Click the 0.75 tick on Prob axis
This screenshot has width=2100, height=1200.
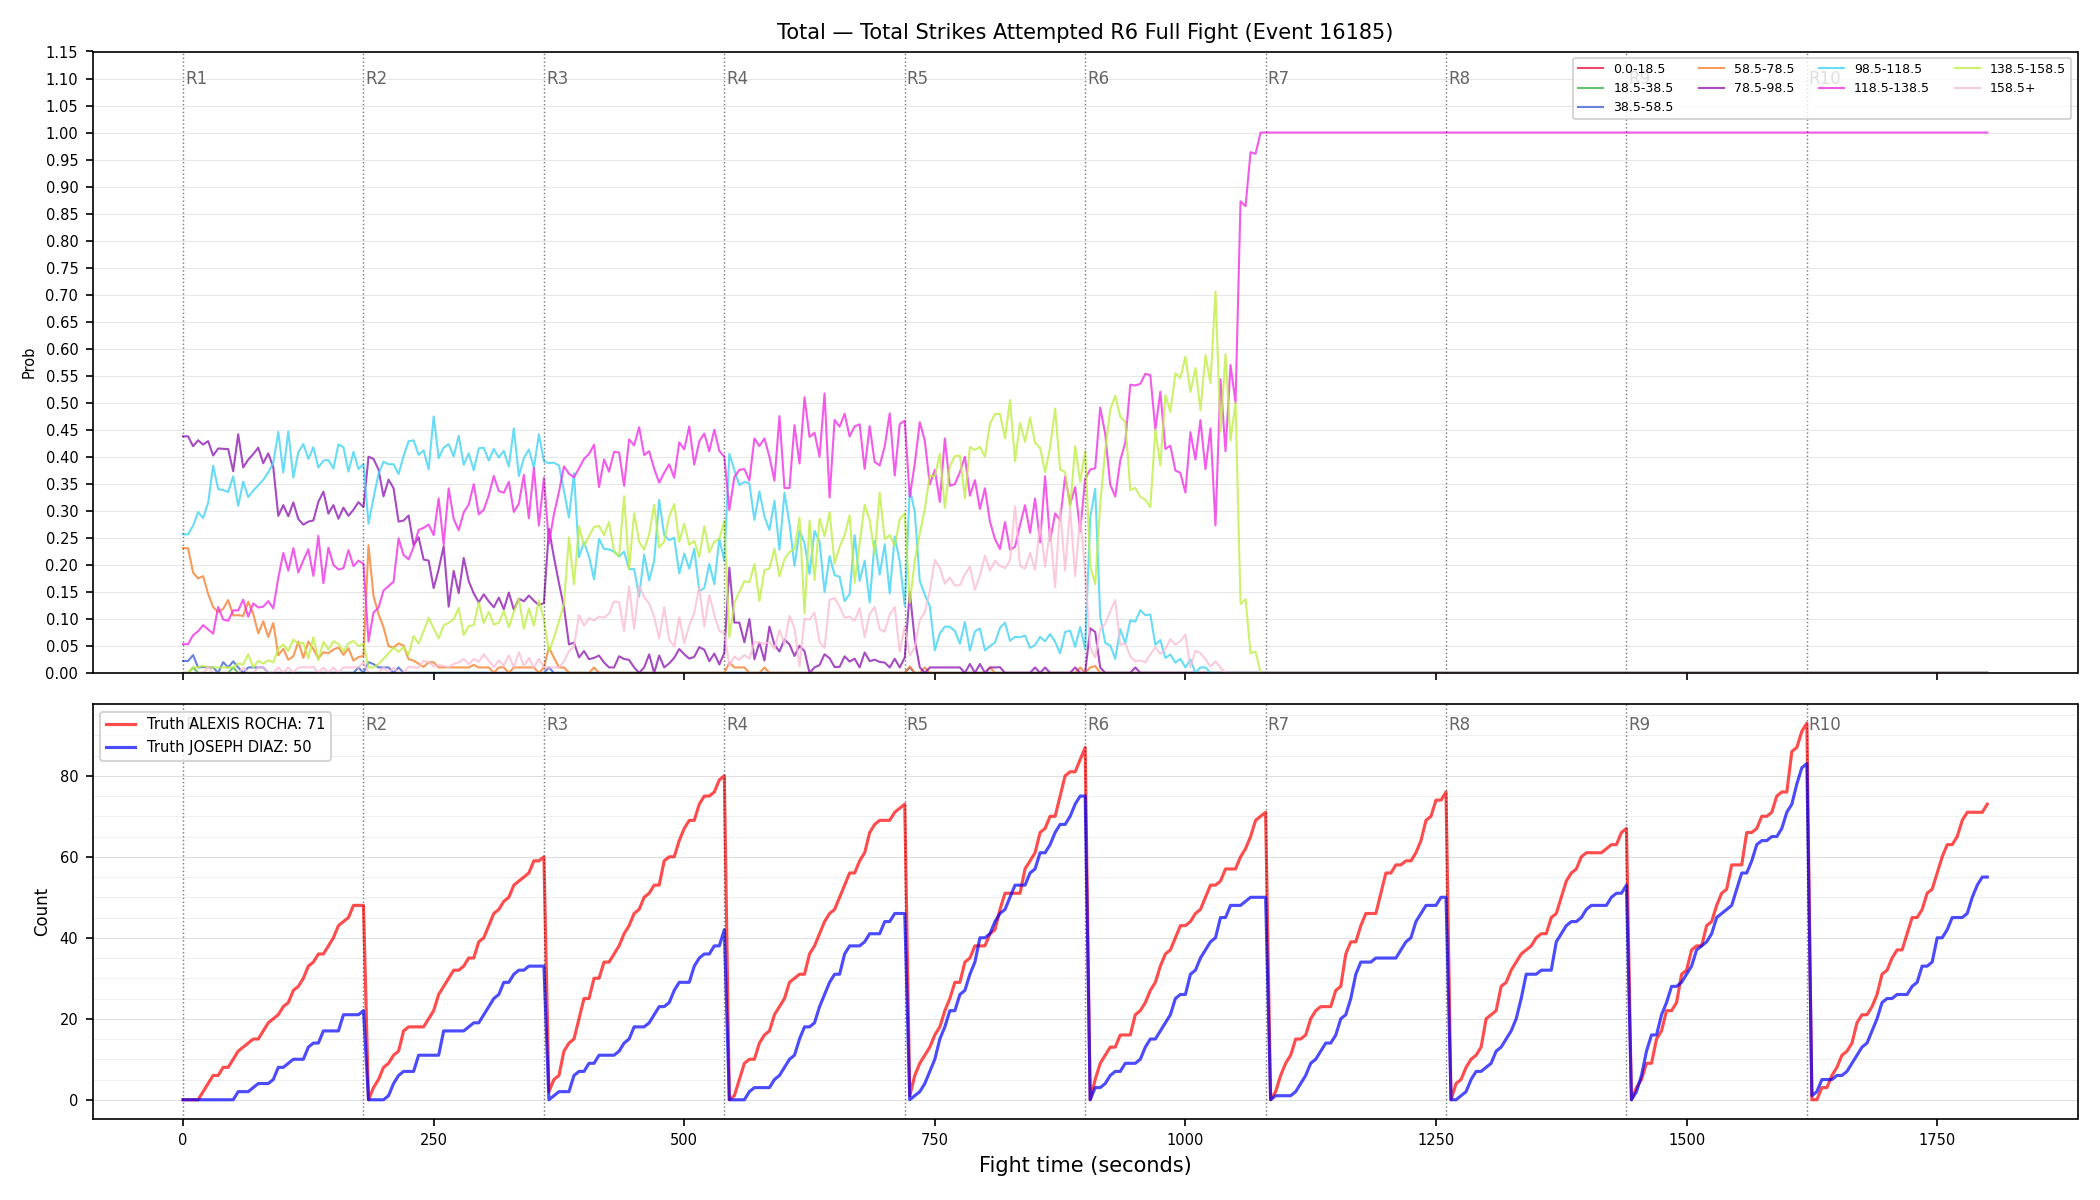62,268
